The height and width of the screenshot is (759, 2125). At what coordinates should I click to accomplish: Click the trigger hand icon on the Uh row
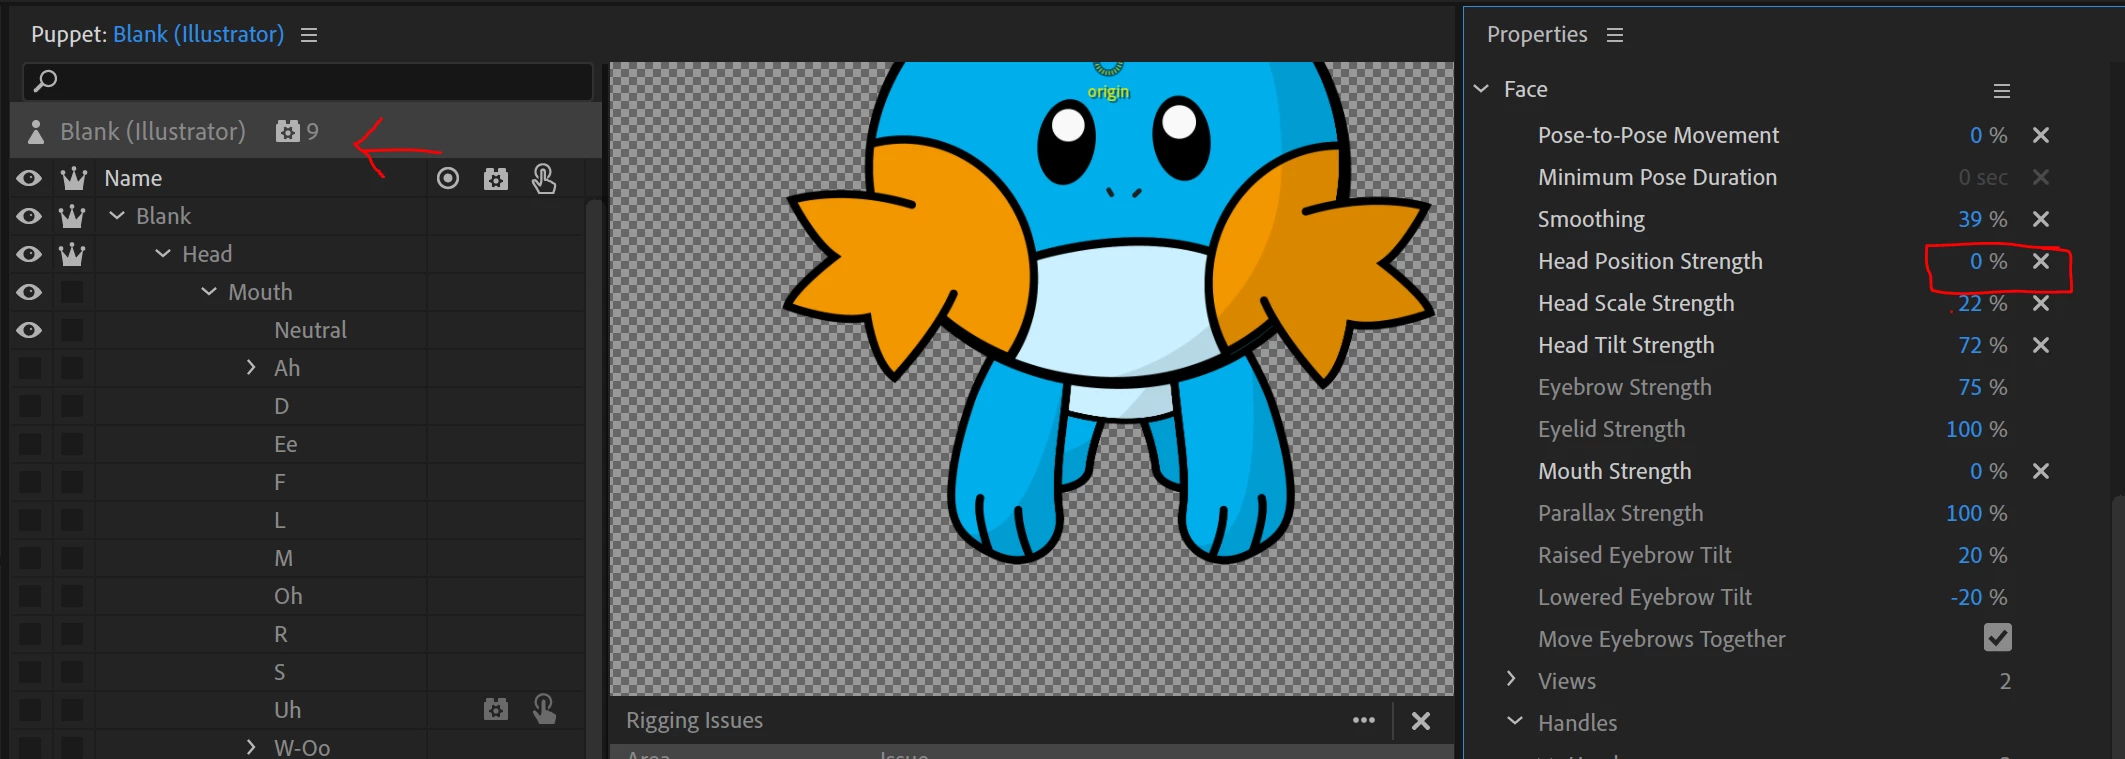tap(544, 709)
